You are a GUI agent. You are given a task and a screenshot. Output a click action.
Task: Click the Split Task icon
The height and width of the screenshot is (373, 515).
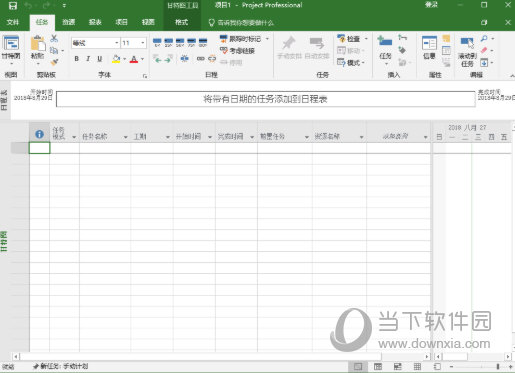coord(184,59)
